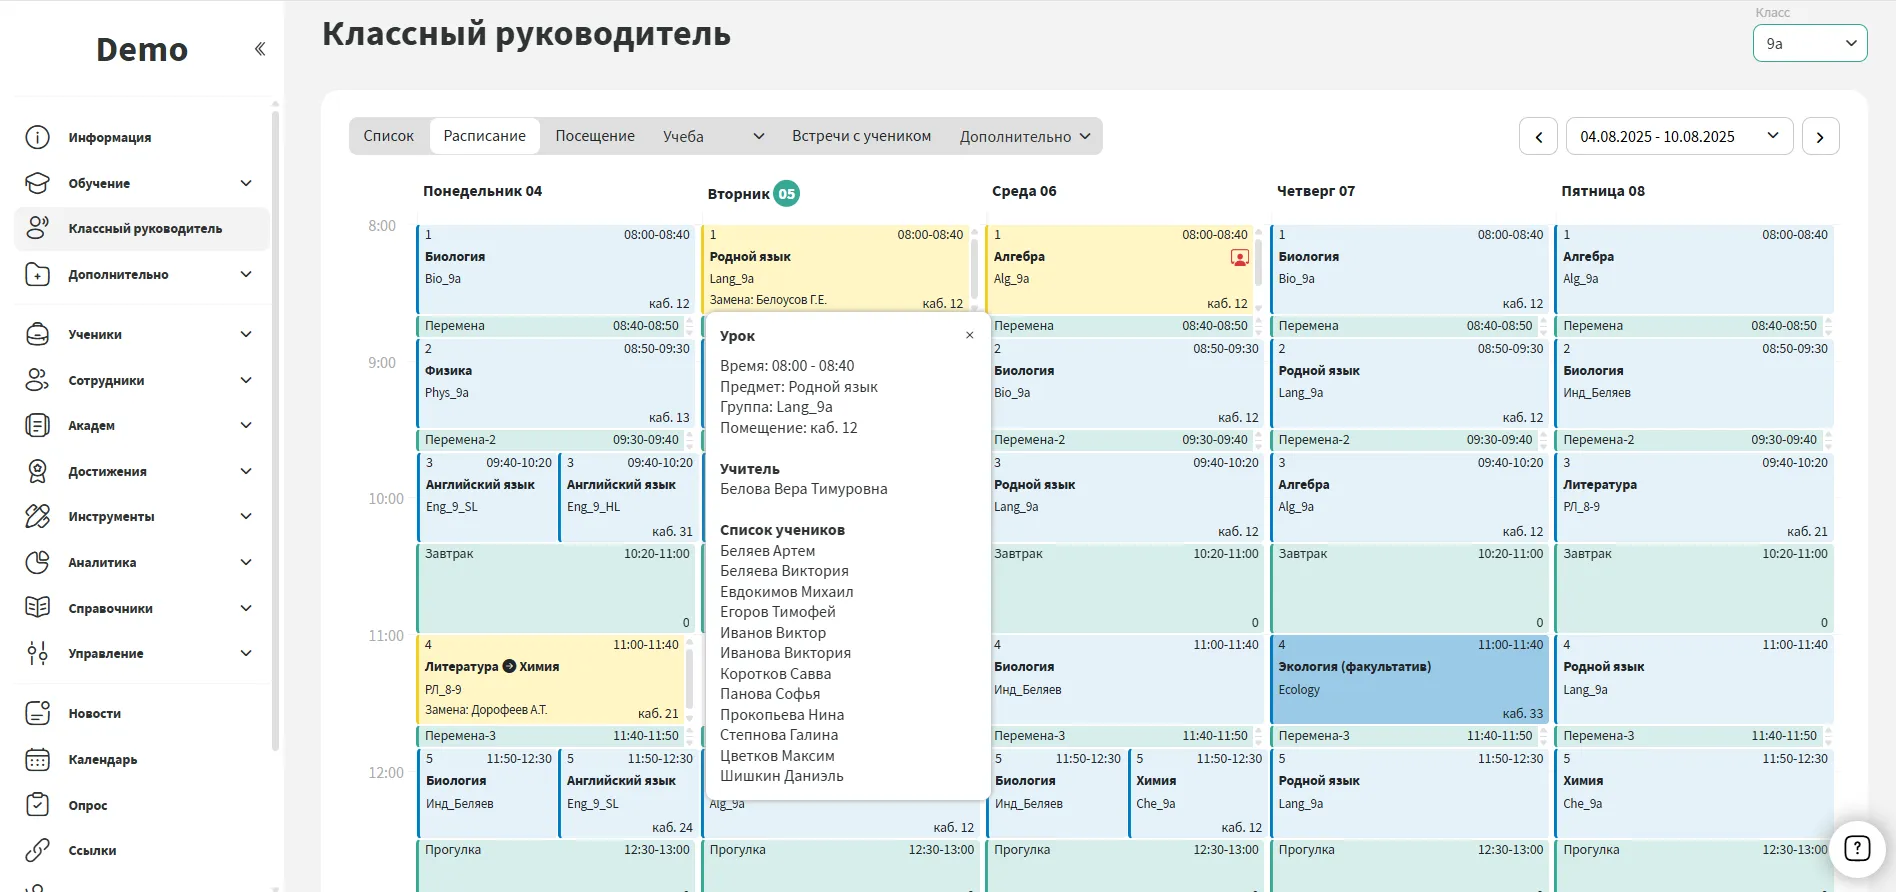The width and height of the screenshot is (1896, 892).
Task: Click the Опрос checklist icon
Action: [x=37, y=805]
